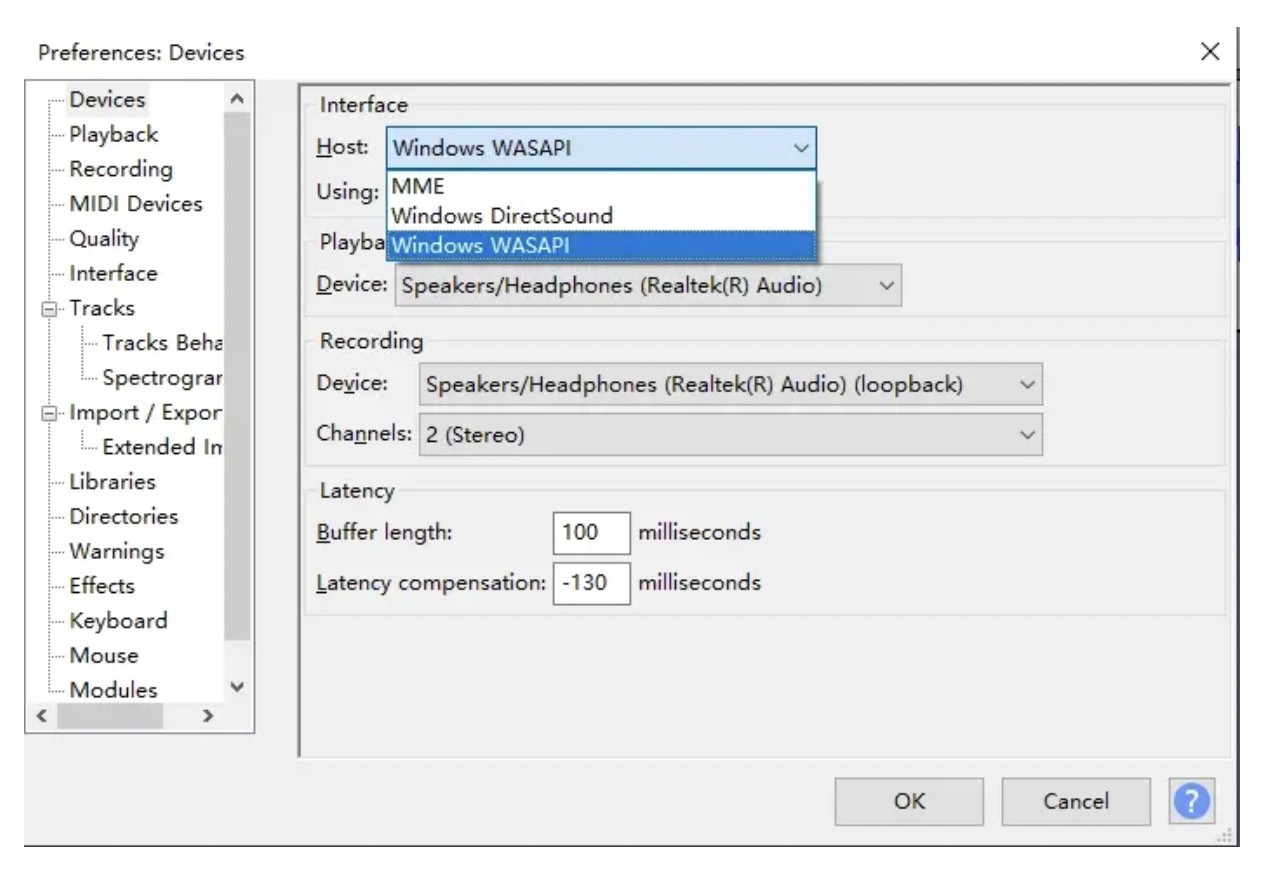
Task: Open the Directories preferences page
Action: (123, 517)
